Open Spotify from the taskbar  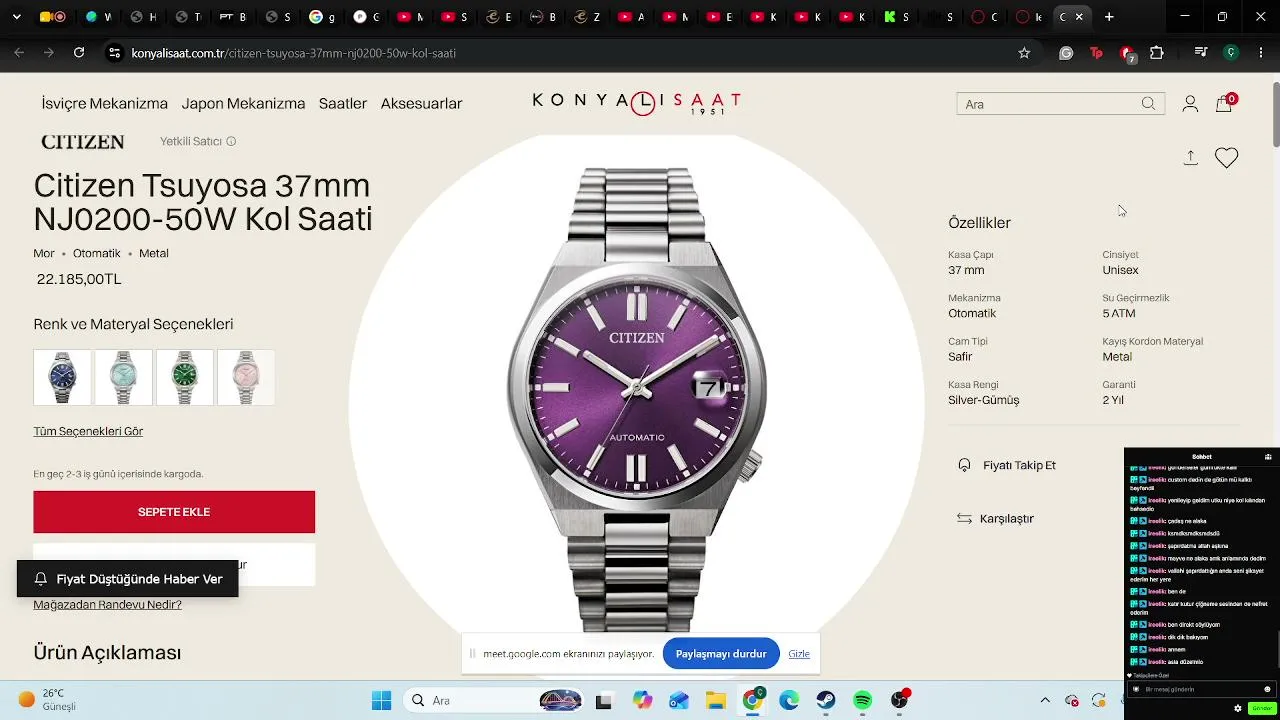tap(863, 700)
